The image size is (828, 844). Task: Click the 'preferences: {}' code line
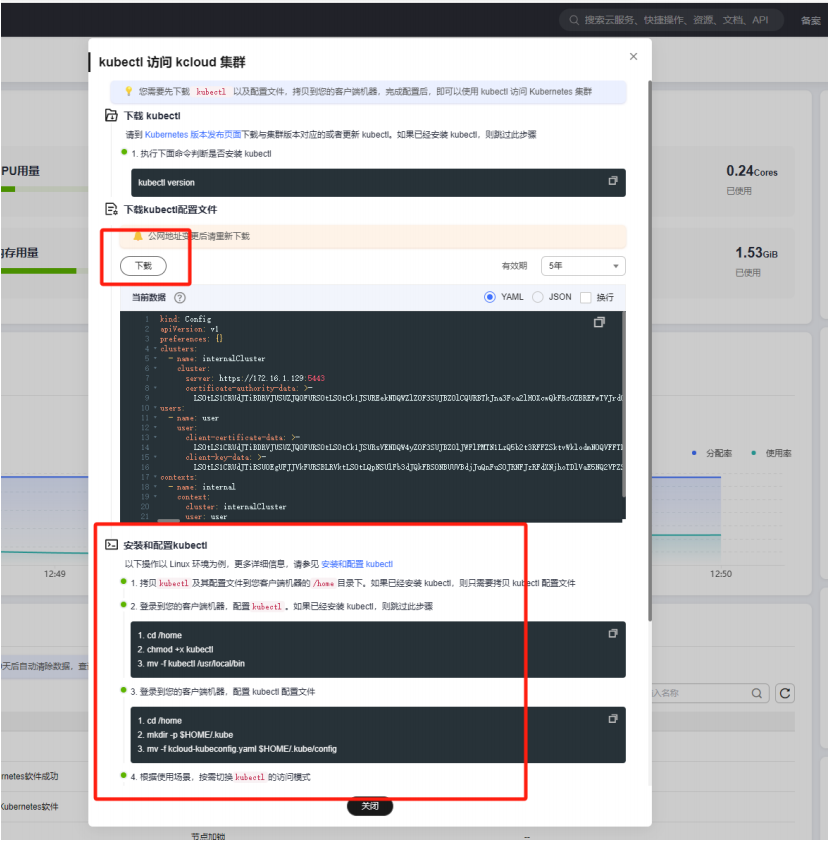pyautogui.click(x=191, y=339)
